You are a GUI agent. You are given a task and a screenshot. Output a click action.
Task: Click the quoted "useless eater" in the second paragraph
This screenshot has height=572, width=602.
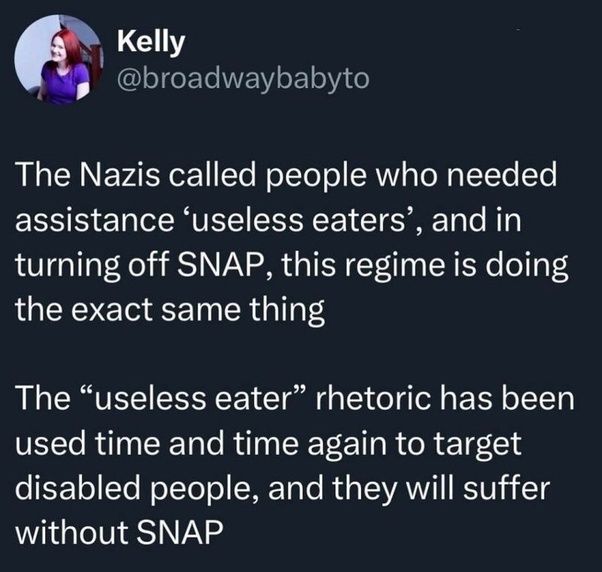[x=193, y=398]
